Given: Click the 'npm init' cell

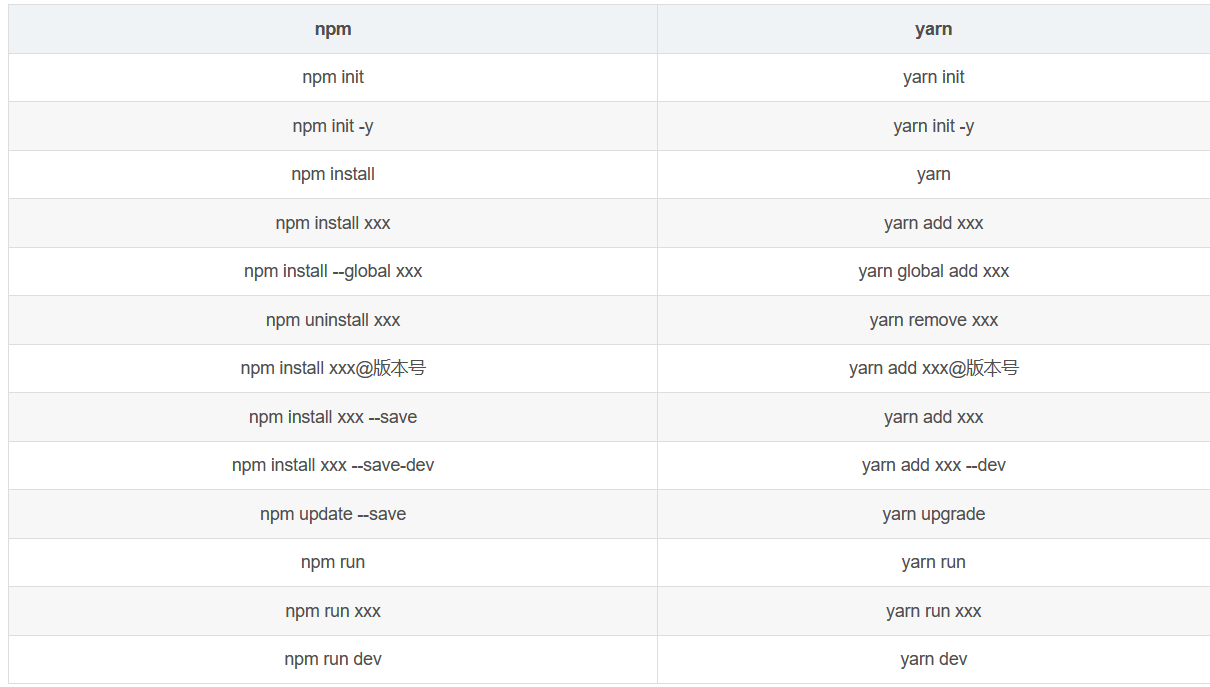Looking at the screenshot, I should tap(333, 77).
